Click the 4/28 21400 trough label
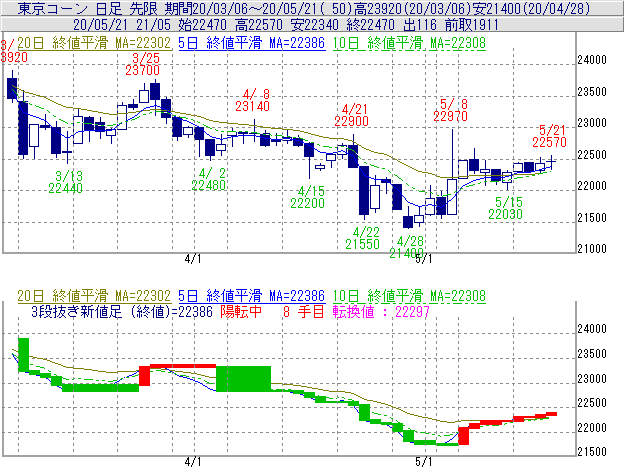The height and width of the screenshot is (474, 624). coord(407,247)
